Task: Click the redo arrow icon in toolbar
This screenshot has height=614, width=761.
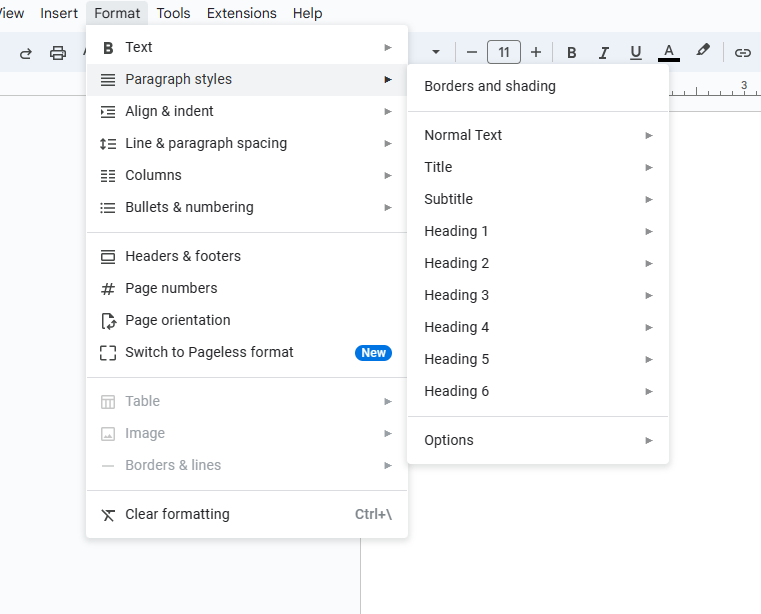Action: [25, 52]
